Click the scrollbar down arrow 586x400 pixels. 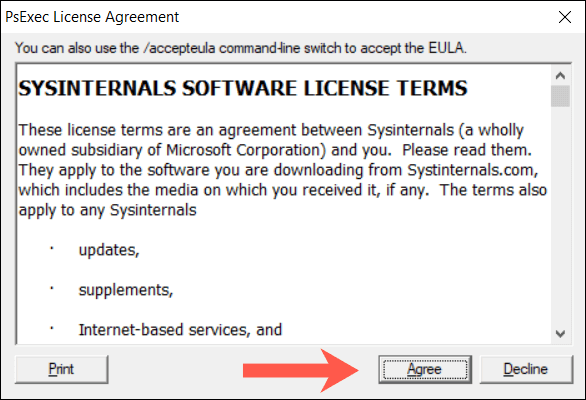[x=560, y=333]
